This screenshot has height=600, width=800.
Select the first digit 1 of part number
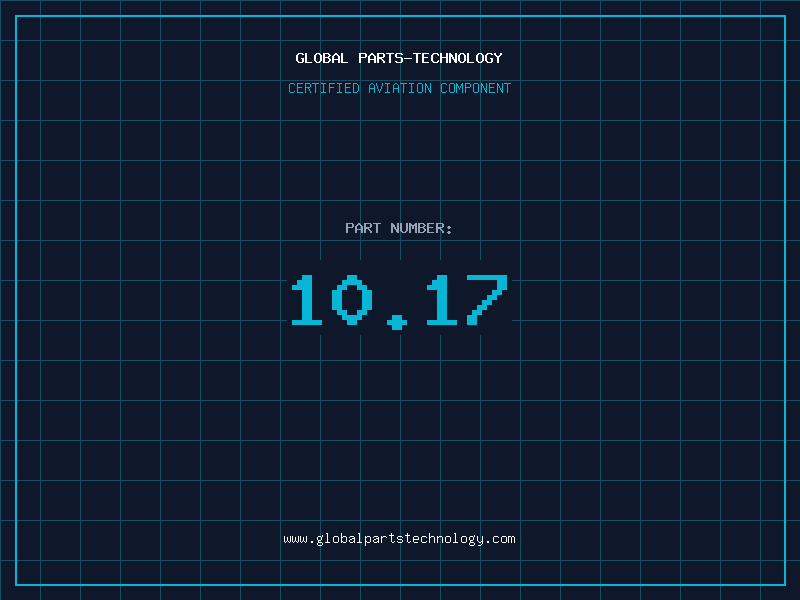[x=306, y=300]
